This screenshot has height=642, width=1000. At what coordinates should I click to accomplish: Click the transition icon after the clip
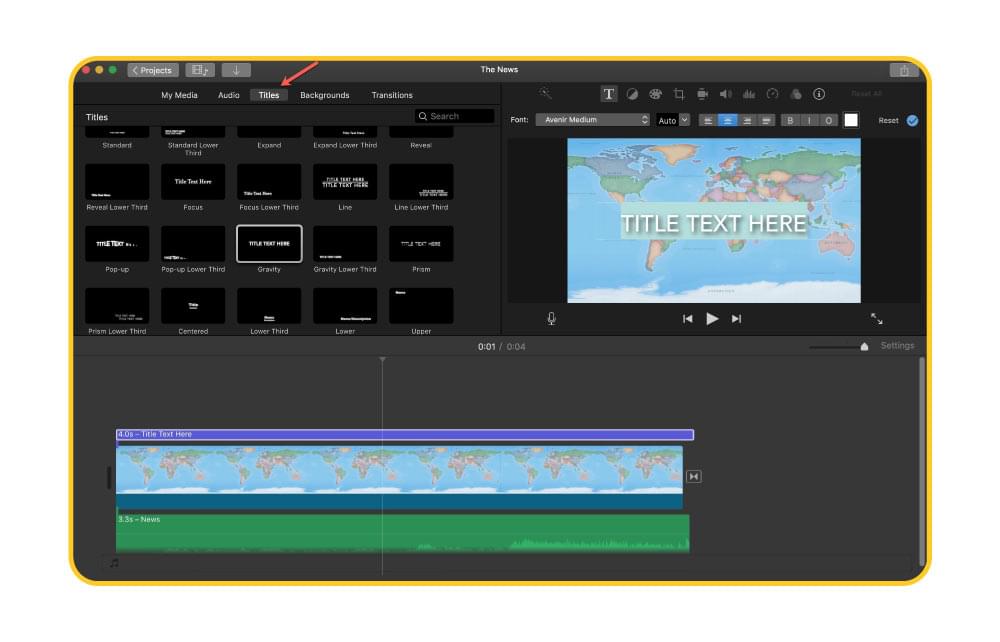[x=694, y=476]
